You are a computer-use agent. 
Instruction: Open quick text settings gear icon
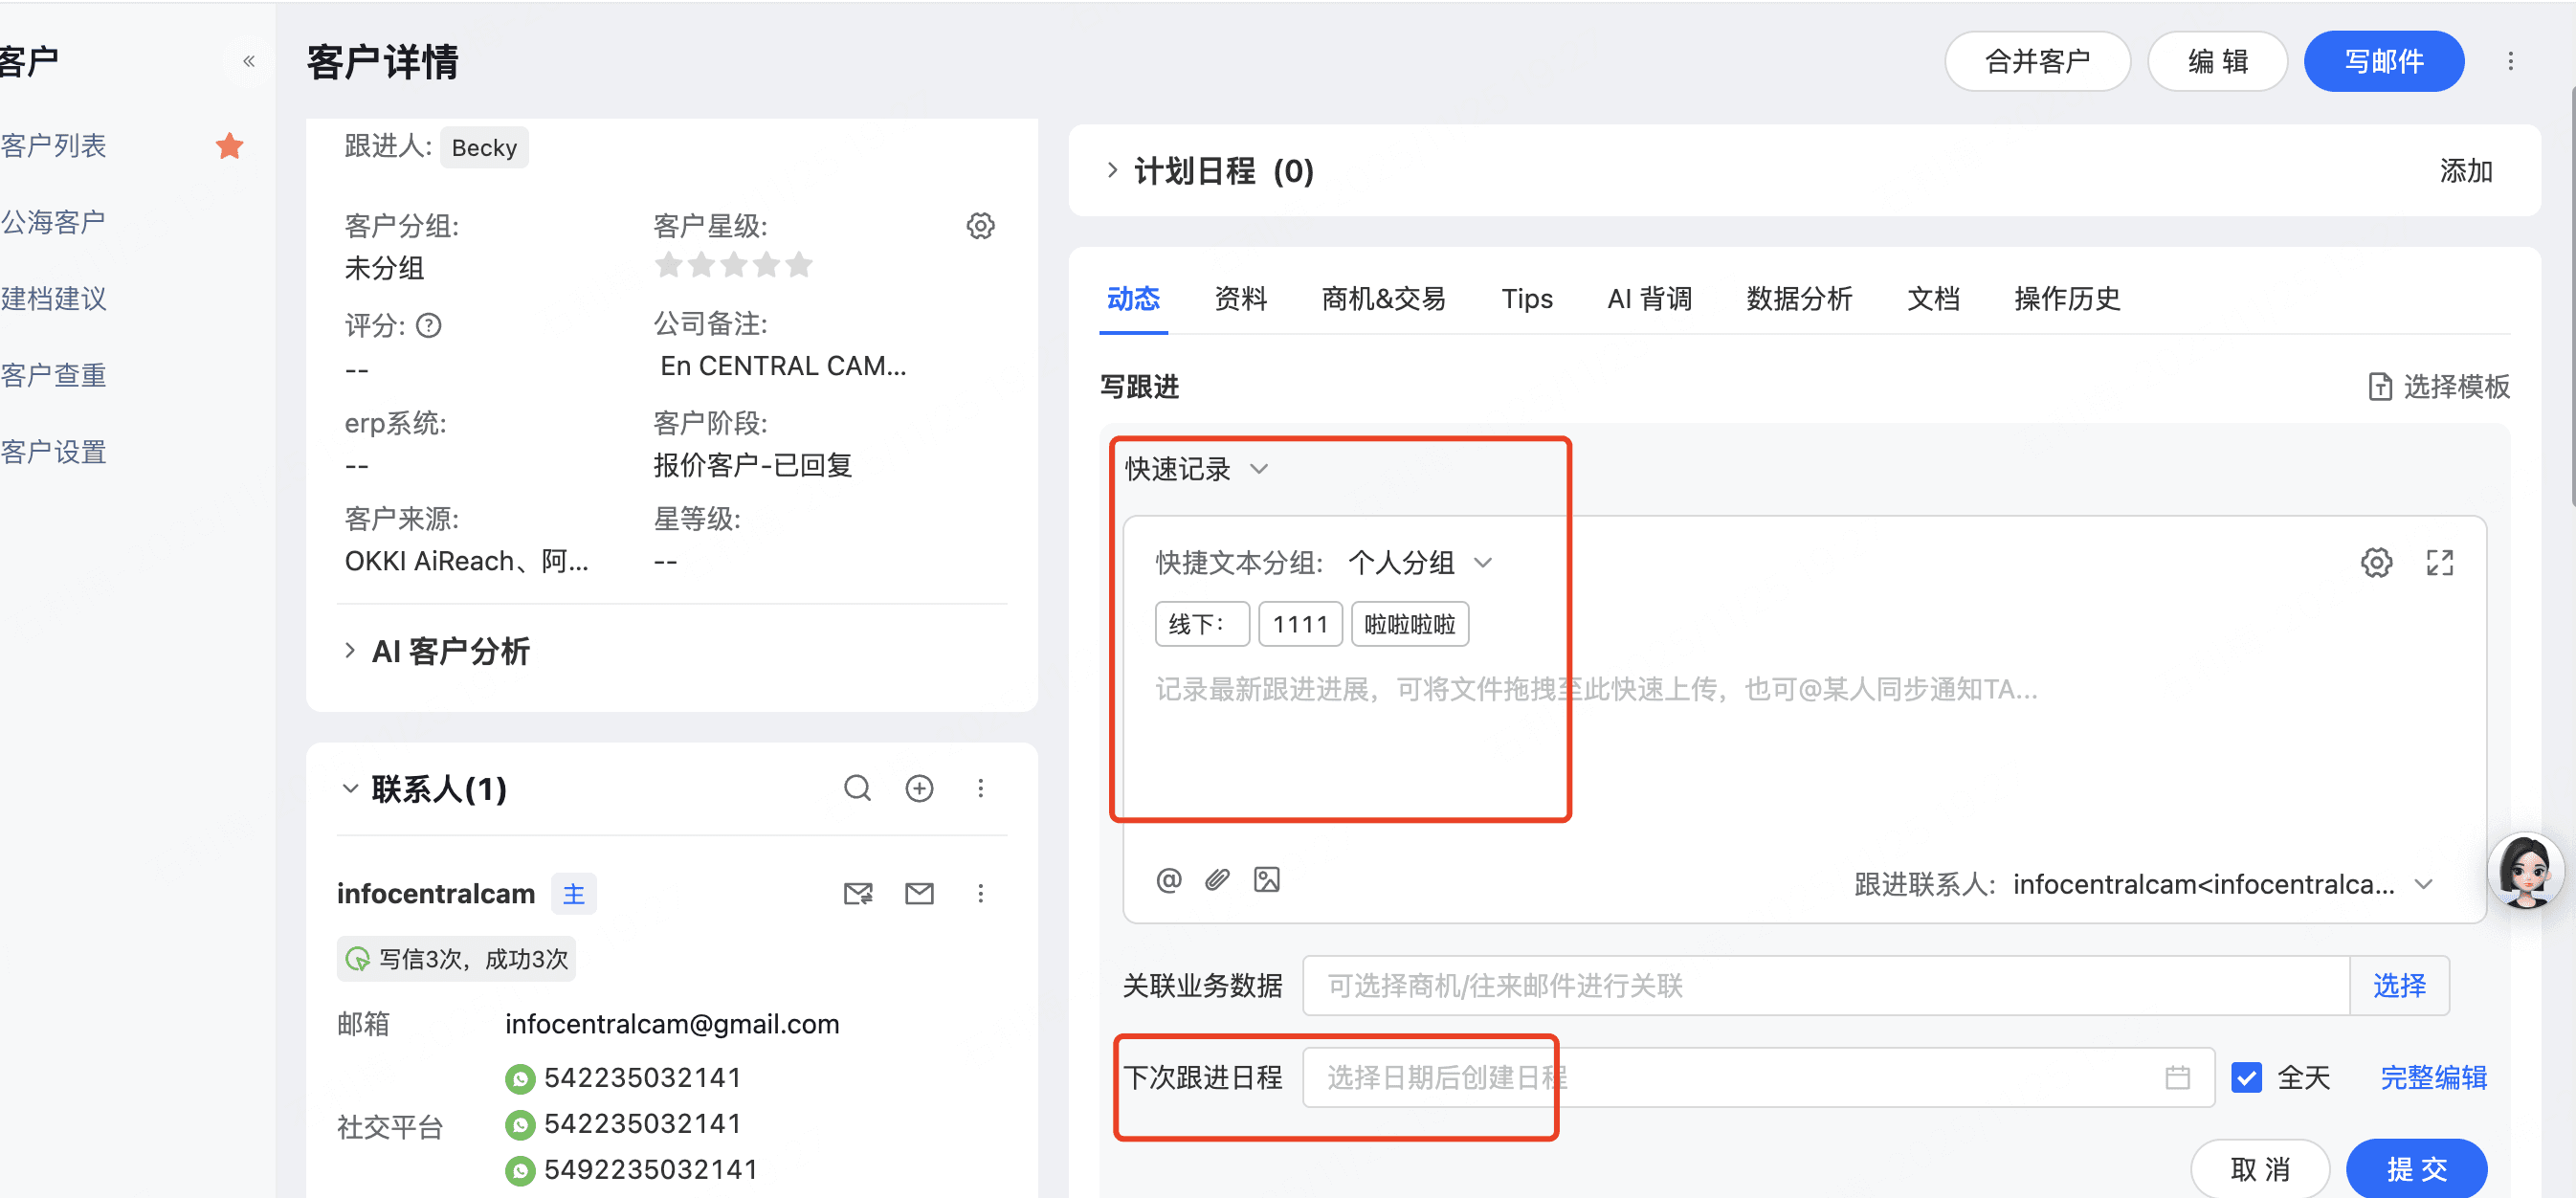[2376, 563]
